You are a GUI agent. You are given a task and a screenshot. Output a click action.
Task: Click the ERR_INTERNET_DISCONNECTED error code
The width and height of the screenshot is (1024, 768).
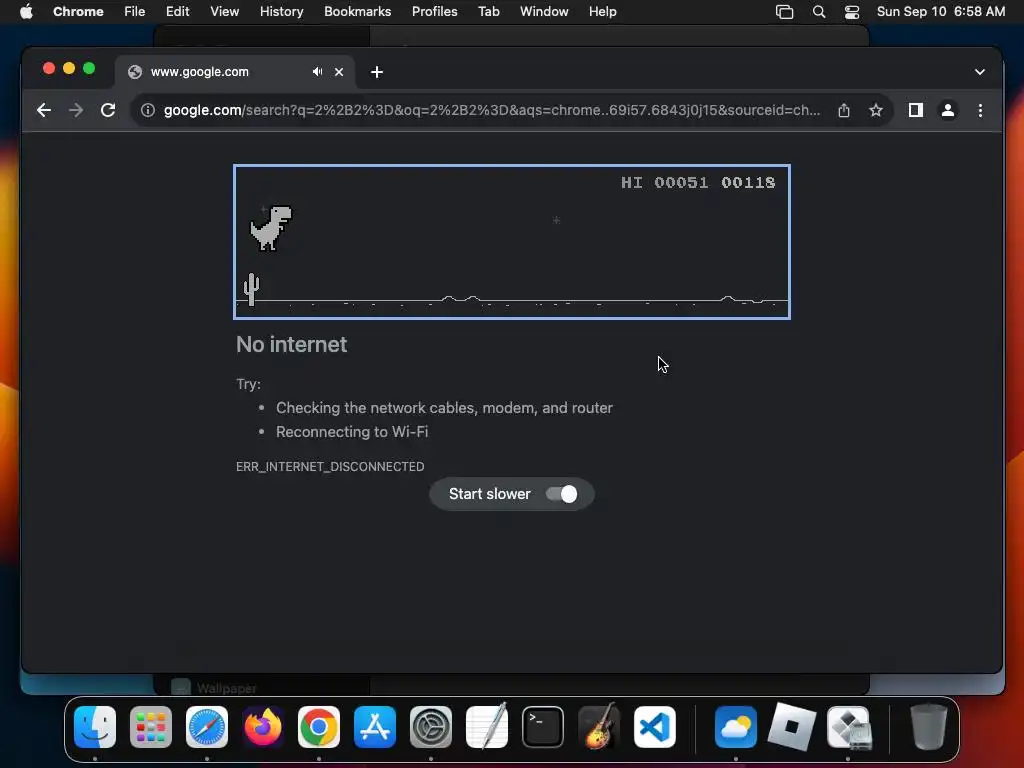point(330,466)
